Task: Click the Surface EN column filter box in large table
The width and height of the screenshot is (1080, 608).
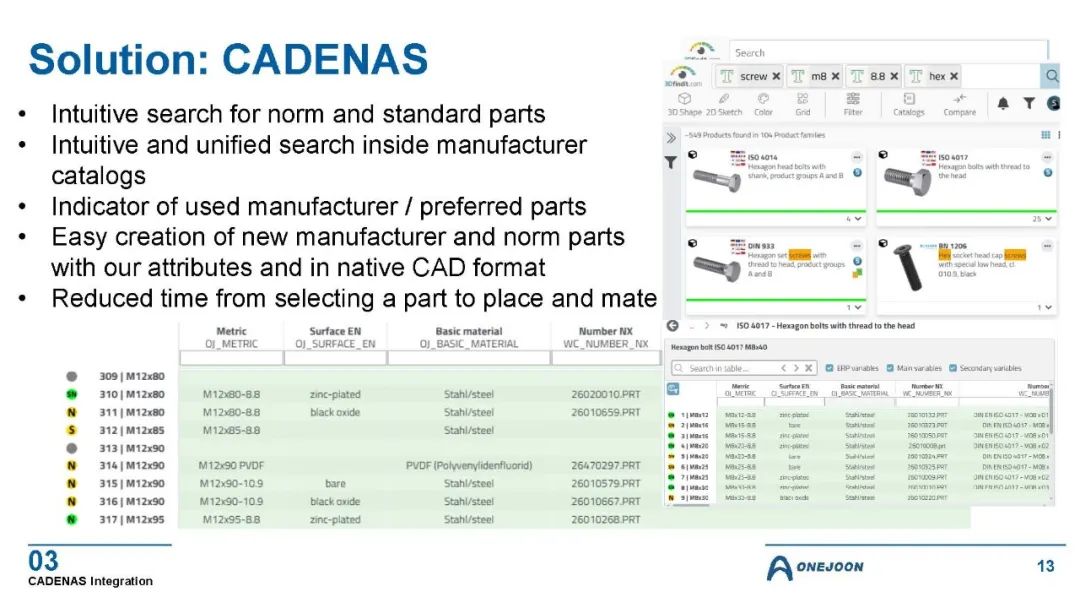Action: click(335, 358)
